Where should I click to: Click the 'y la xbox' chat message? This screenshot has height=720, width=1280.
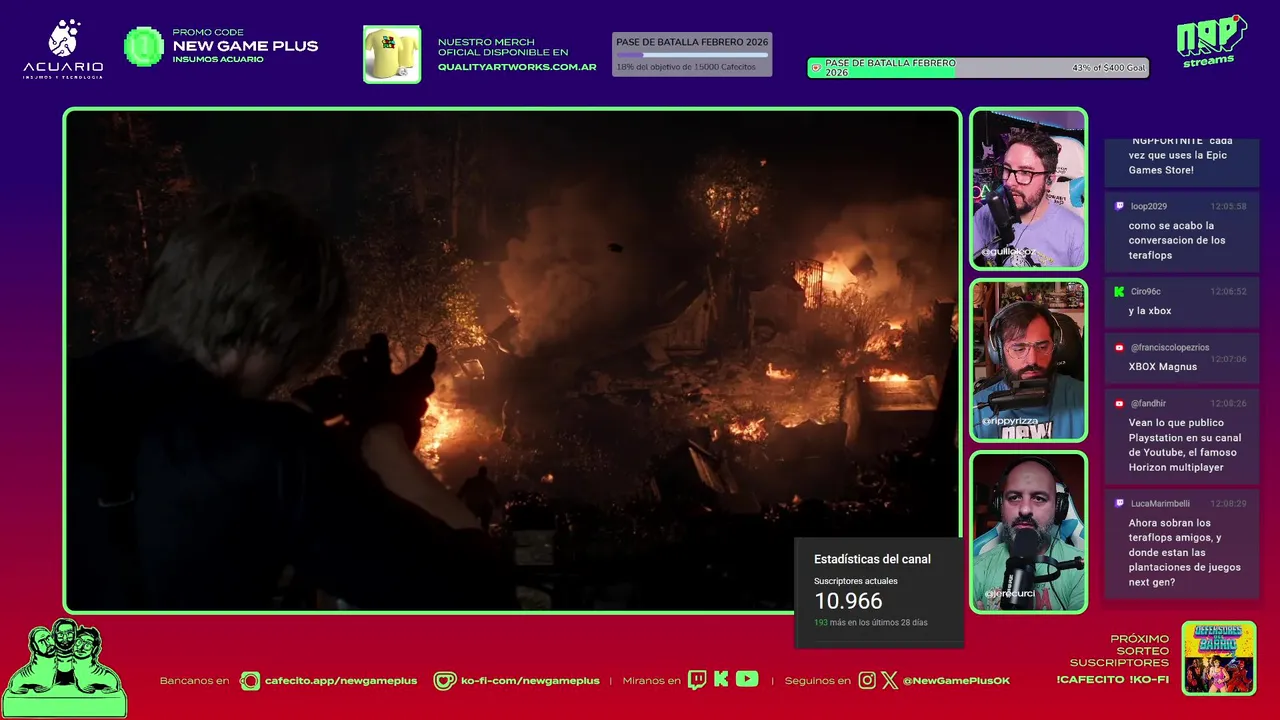coord(1150,311)
